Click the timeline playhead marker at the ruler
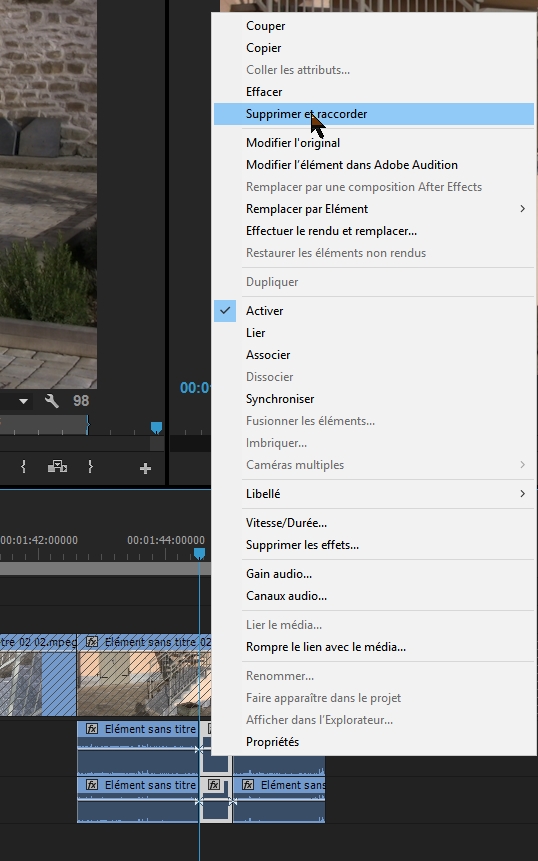The image size is (538, 861). coord(199,554)
